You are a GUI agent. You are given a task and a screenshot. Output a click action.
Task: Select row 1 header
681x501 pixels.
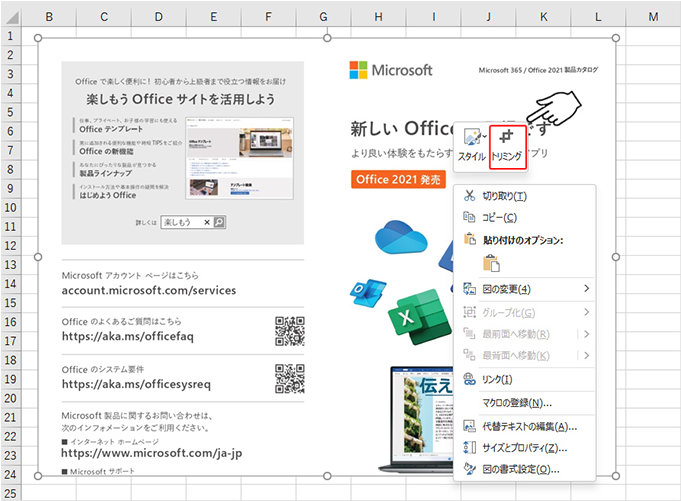[x=10, y=36]
